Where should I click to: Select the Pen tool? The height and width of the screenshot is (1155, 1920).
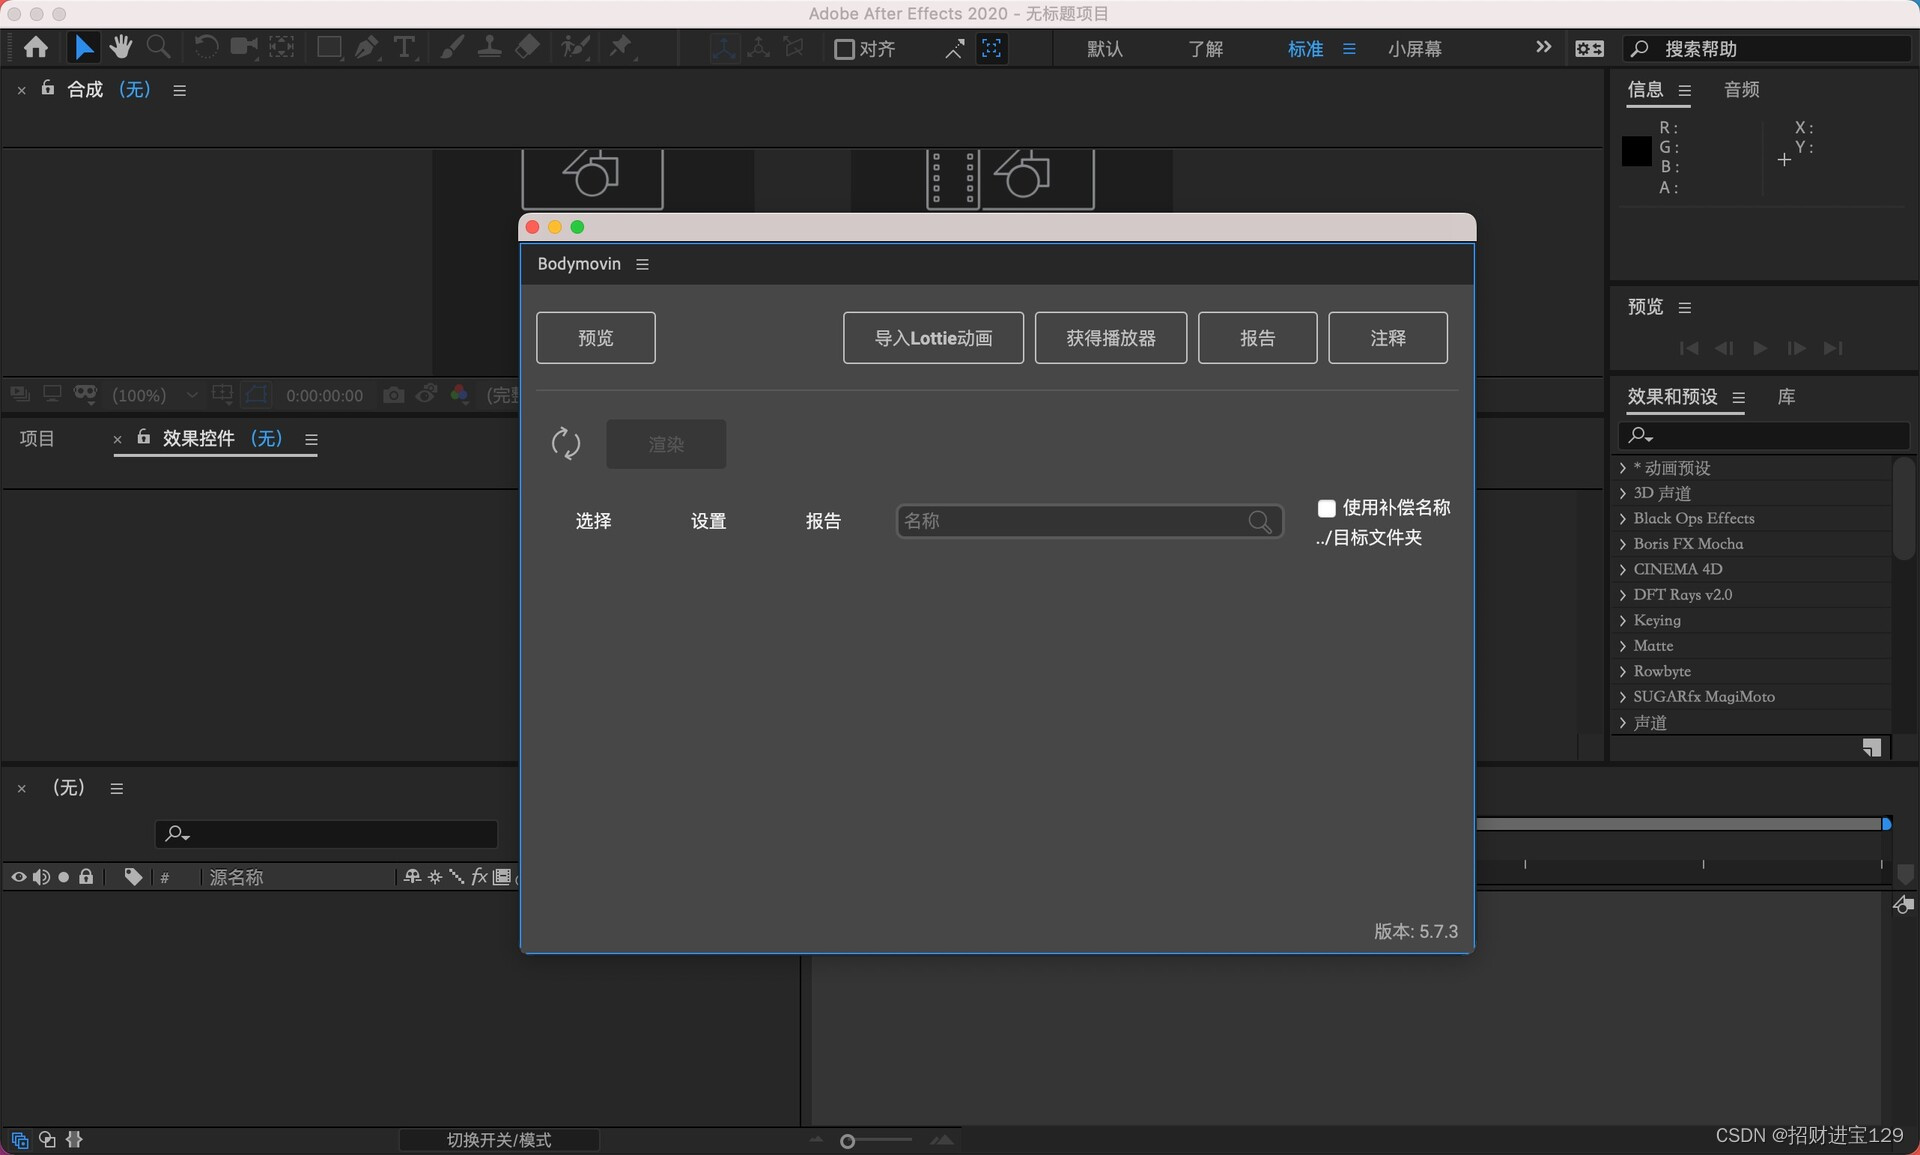click(367, 47)
